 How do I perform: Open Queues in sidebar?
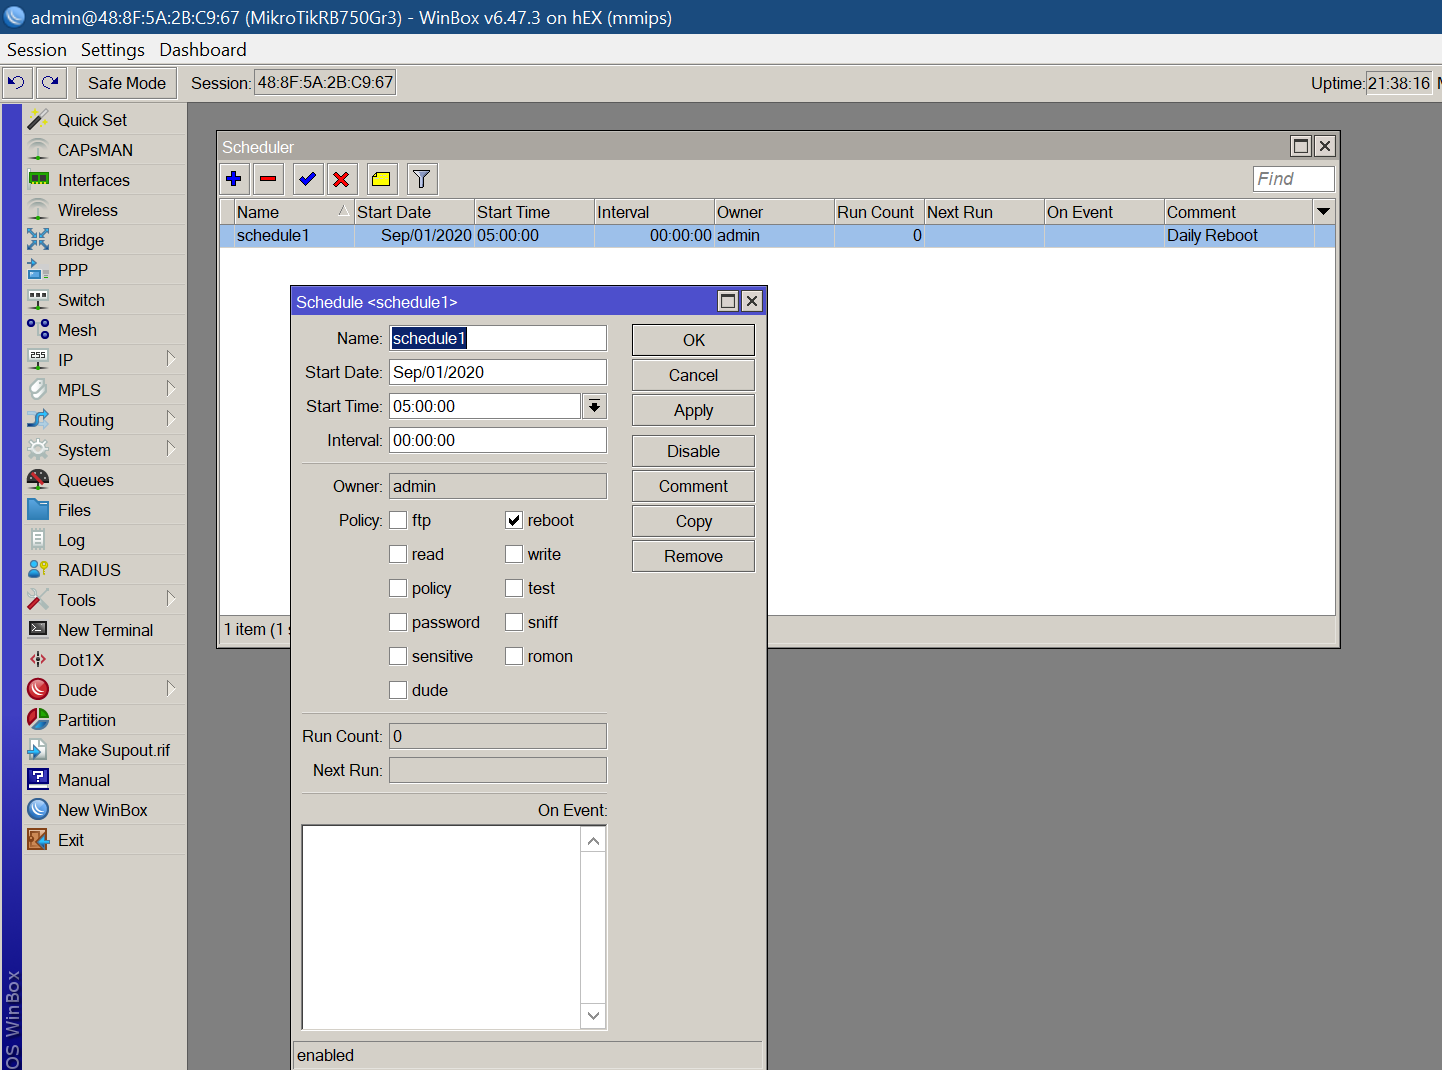[x=105, y=480]
